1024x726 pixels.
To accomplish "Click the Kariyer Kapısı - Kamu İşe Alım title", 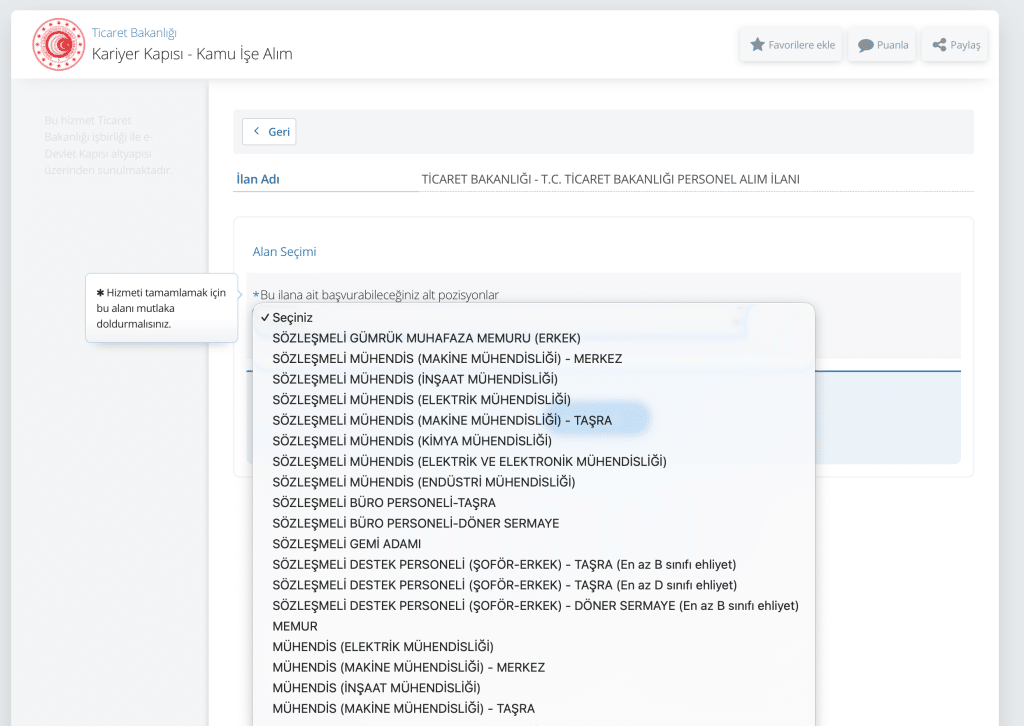I will coord(192,54).
